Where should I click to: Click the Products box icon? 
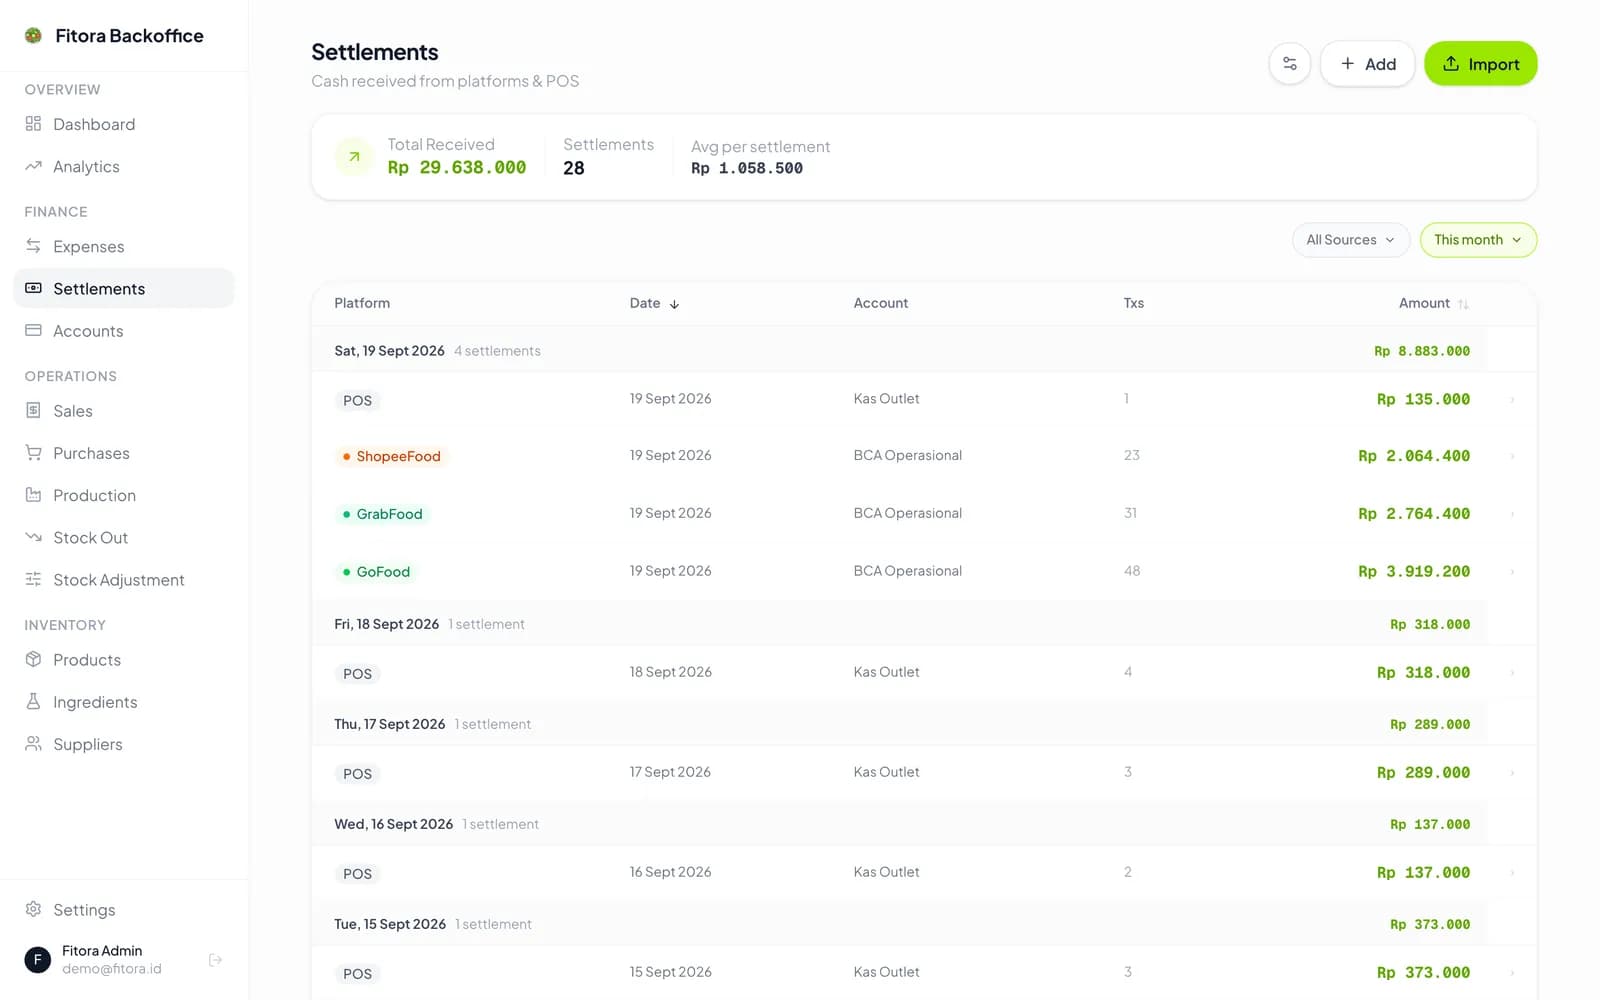pyautogui.click(x=33, y=659)
